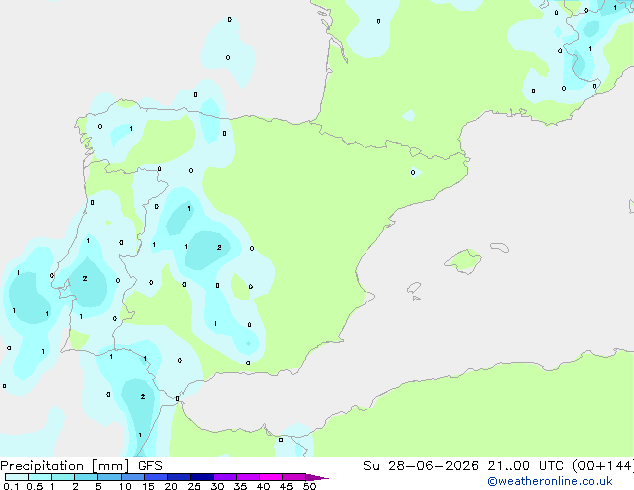Pick the 15–20 mm legend swatch
Viewport: 634px width, 490px height.
tap(156, 477)
